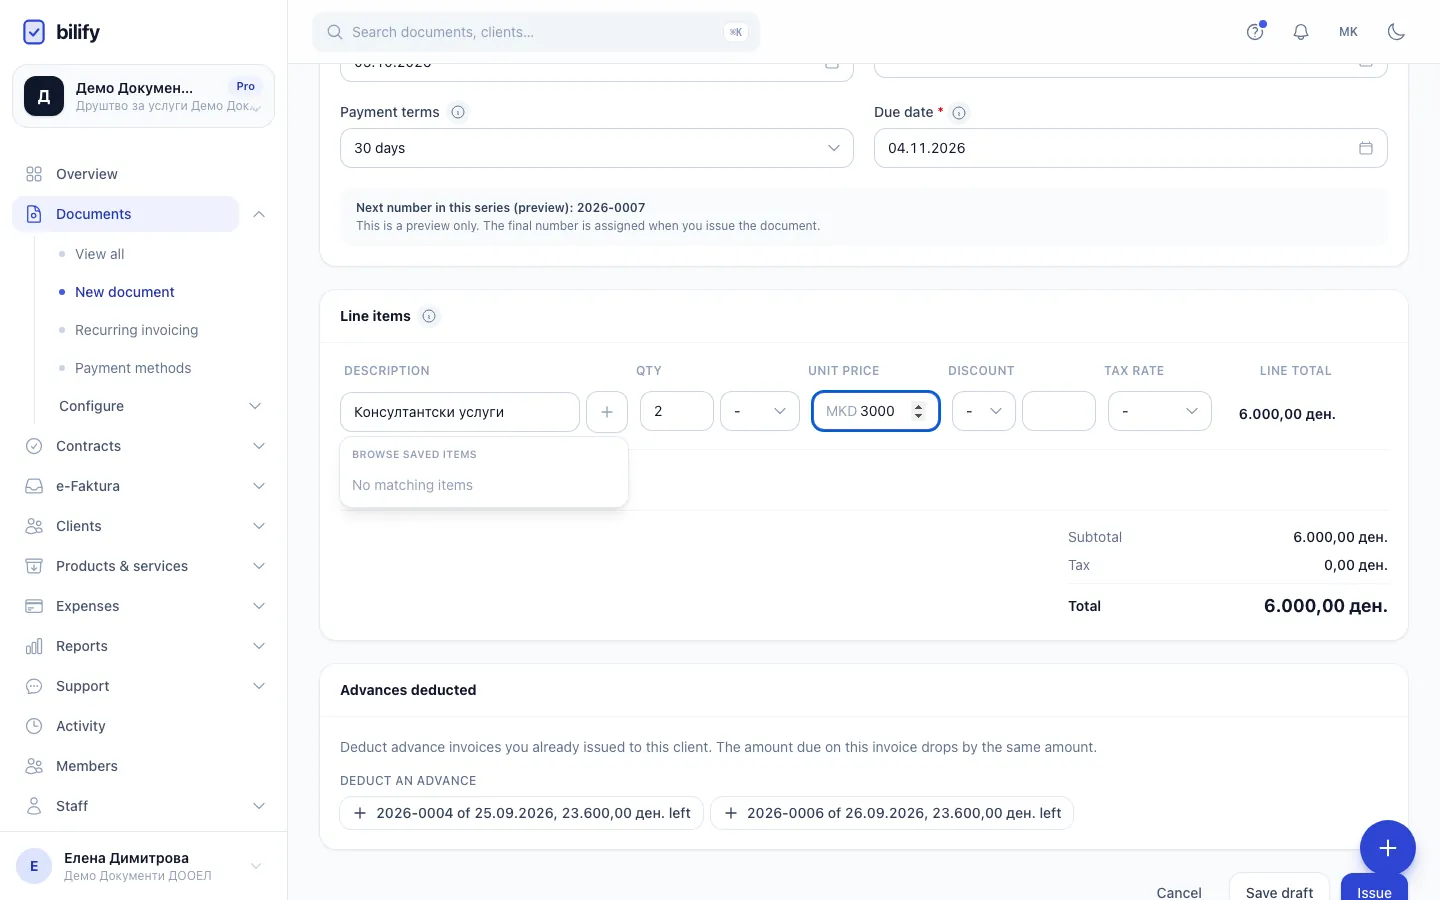The width and height of the screenshot is (1440, 900).
Task: Click the discount amount input field
Action: tap(1059, 411)
